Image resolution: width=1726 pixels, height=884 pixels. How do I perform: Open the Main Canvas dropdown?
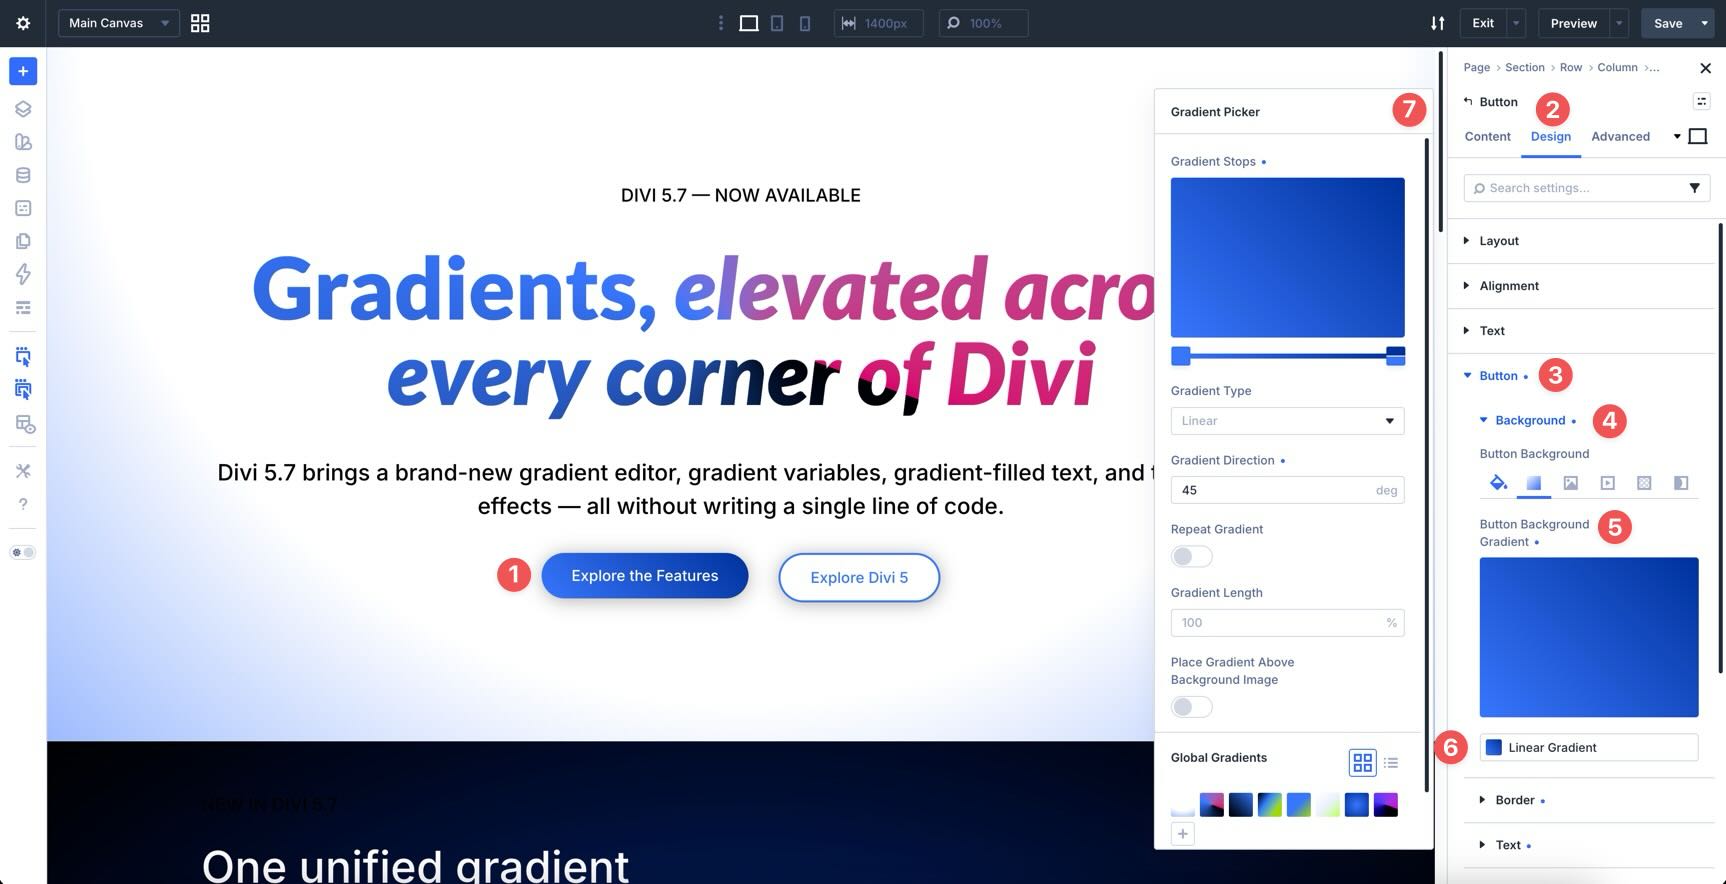point(119,23)
